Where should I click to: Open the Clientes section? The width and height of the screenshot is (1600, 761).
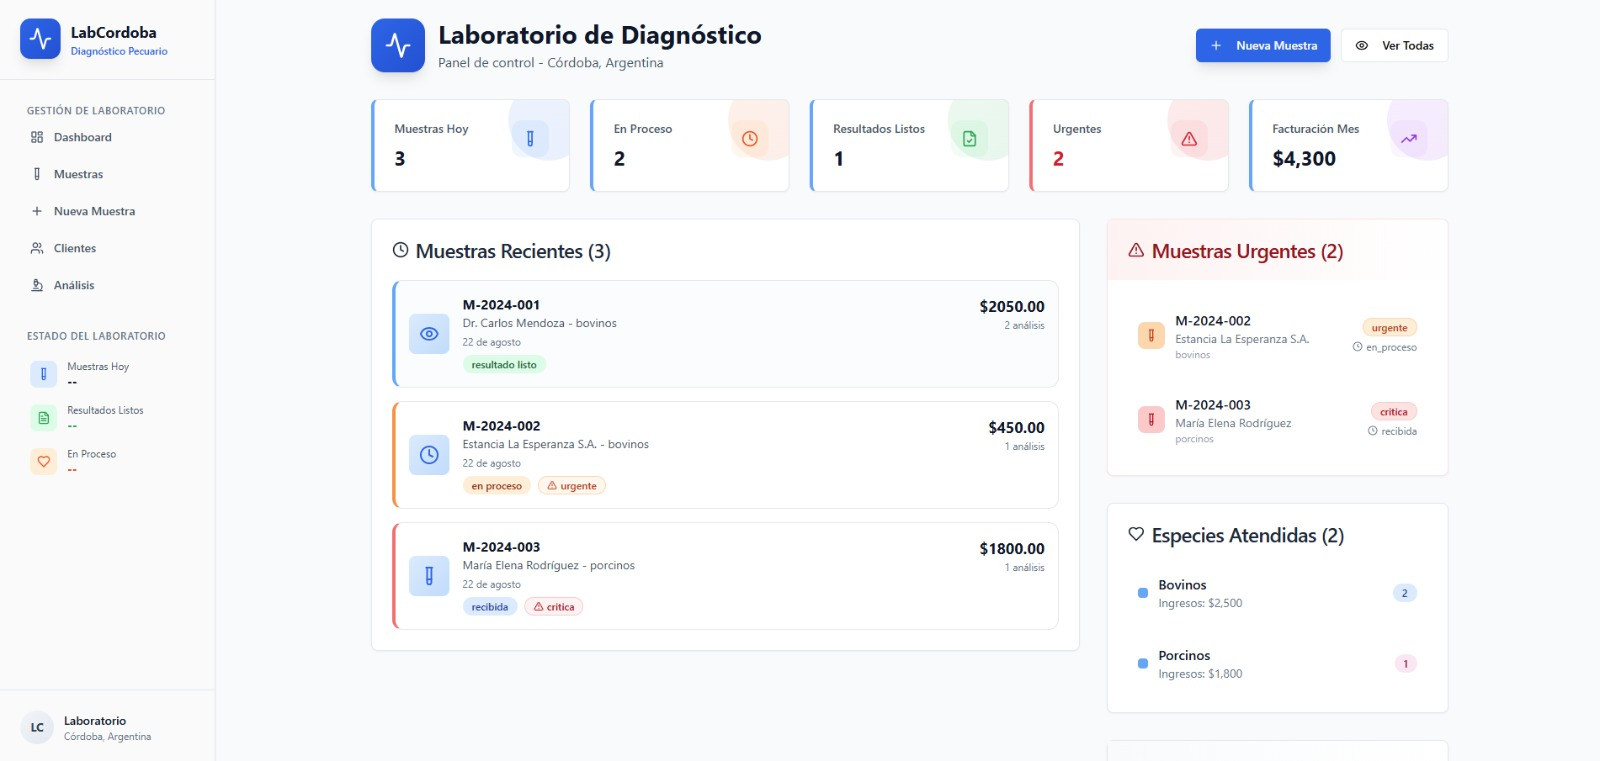click(107, 248)
